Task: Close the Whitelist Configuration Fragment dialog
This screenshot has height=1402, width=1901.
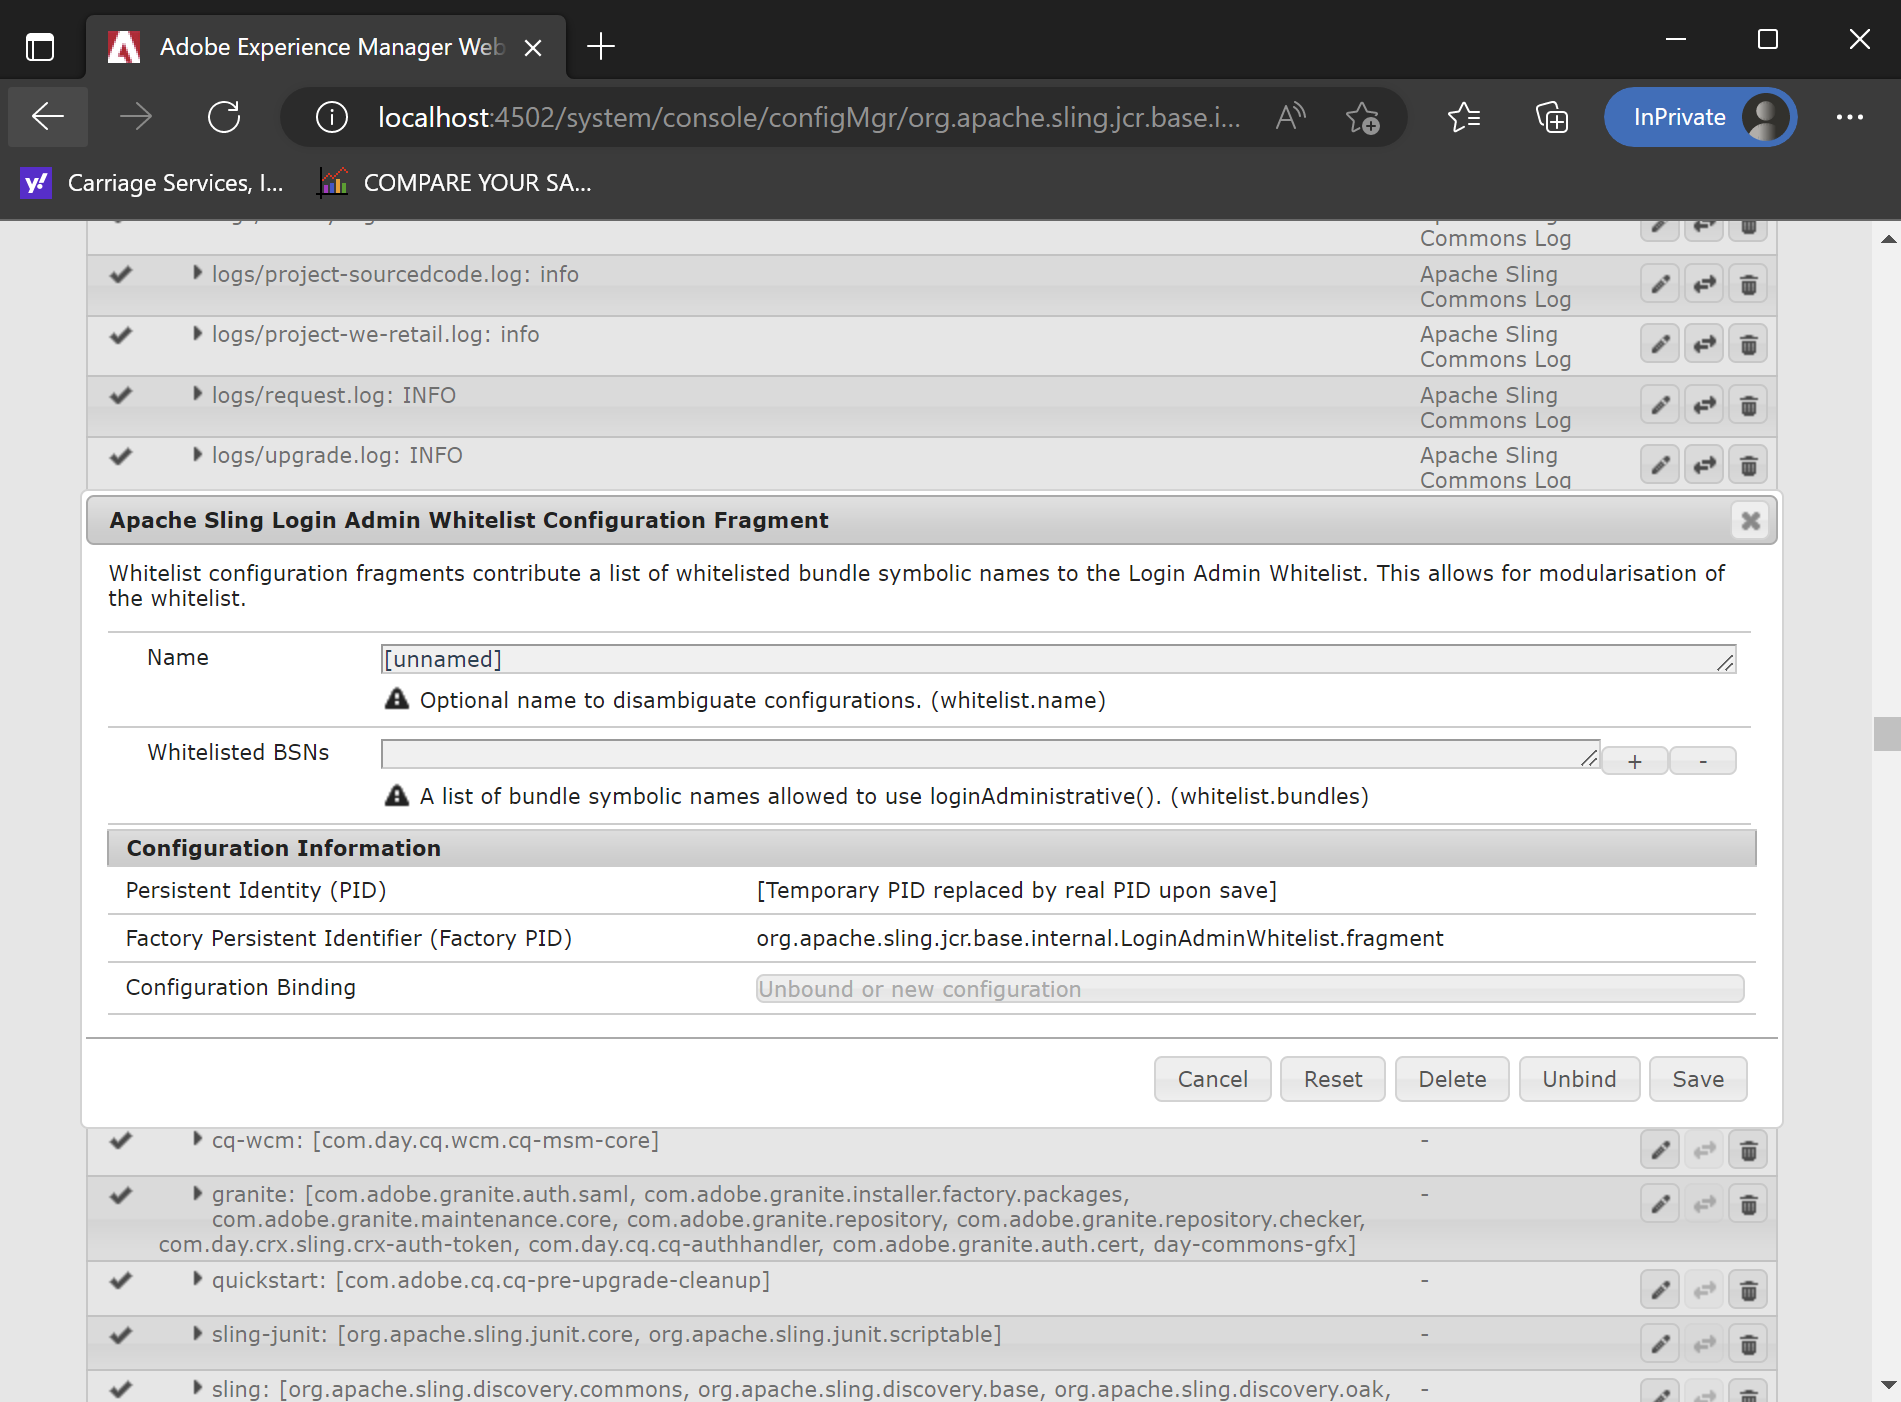Action: tap(1750, 521)
